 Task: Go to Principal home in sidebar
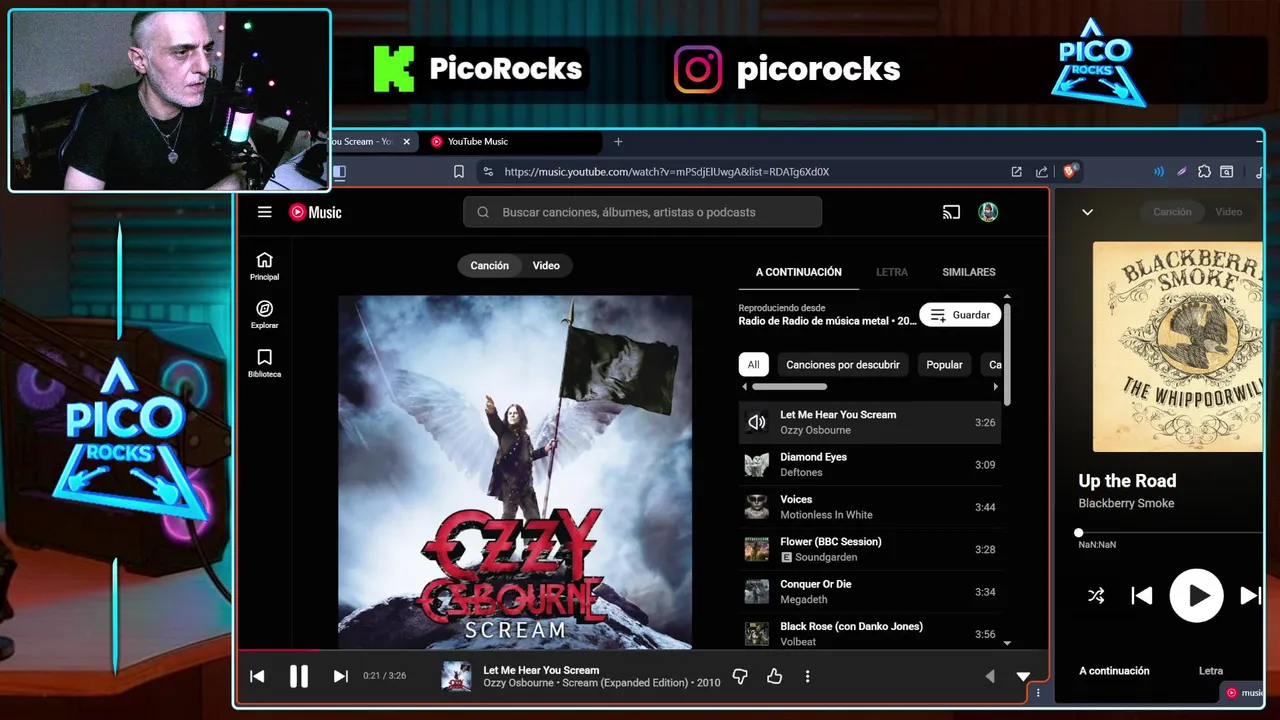(264, 266)
